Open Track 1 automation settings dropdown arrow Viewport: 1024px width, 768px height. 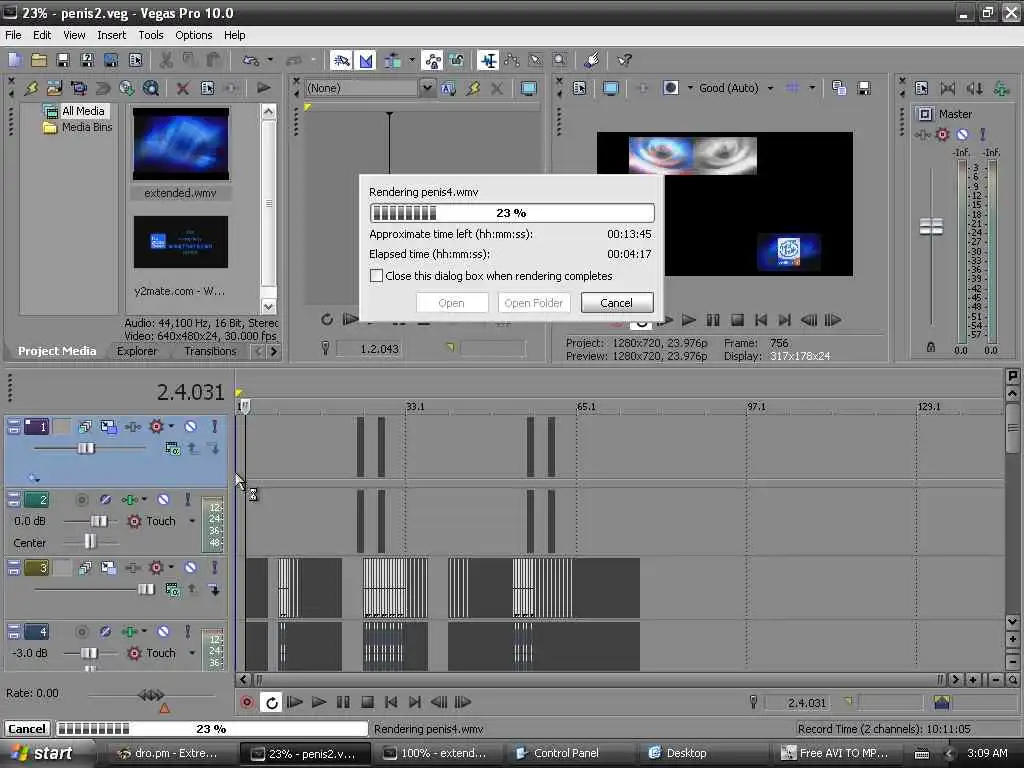click(171, 427)
